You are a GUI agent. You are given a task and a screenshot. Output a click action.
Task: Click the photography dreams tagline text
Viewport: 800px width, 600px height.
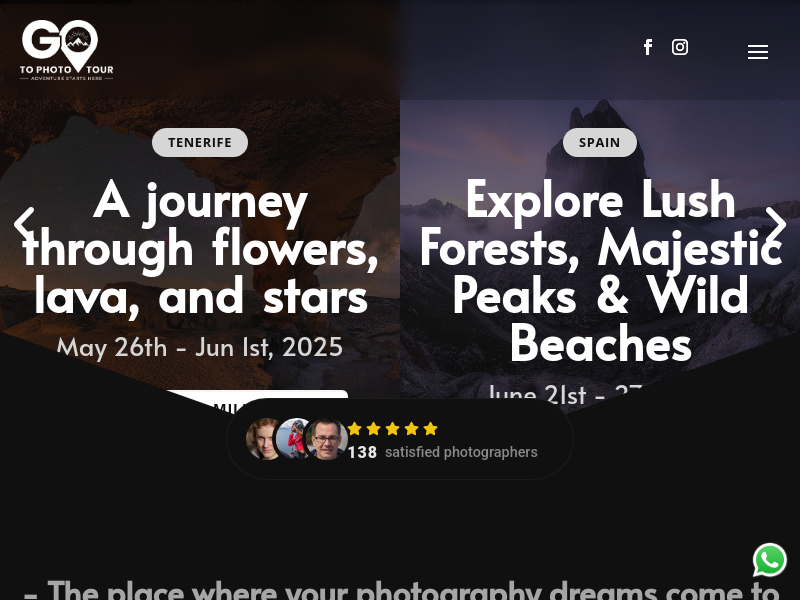[401, 590]
